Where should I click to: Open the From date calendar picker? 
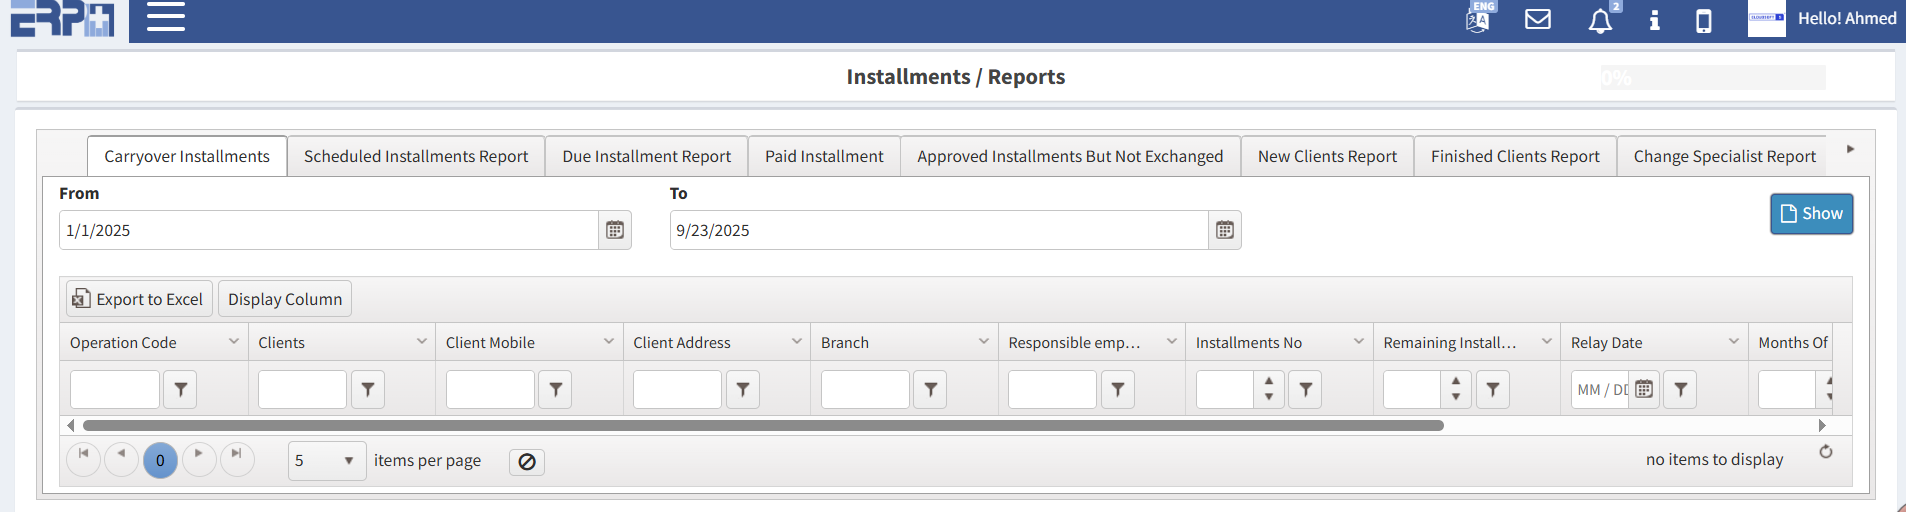point(615,230)
